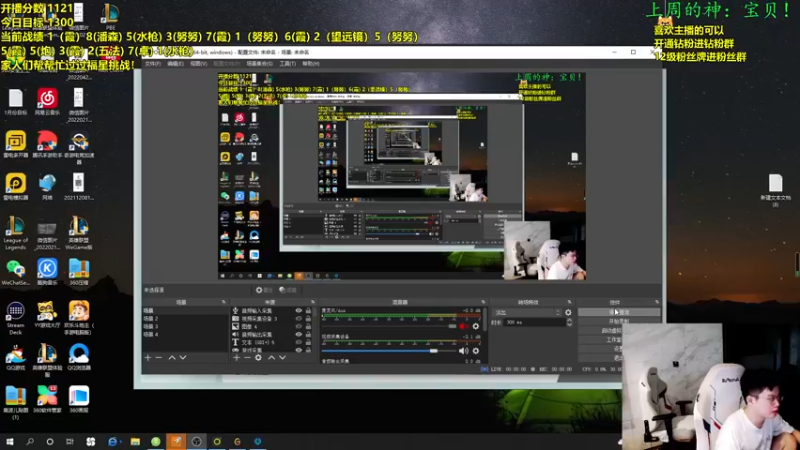
Task: Click the 属性 button above the docks
Action: [264, 290]
